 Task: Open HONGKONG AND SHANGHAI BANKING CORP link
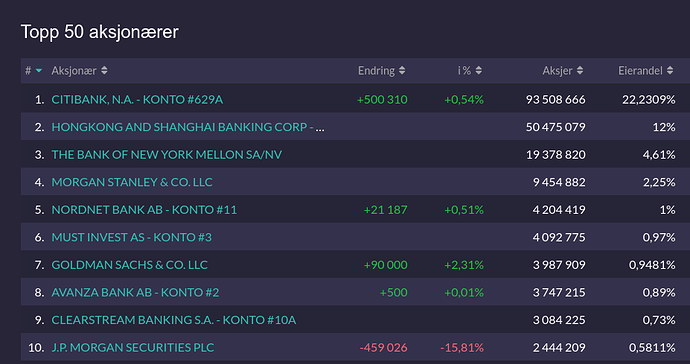pos(188,127)
